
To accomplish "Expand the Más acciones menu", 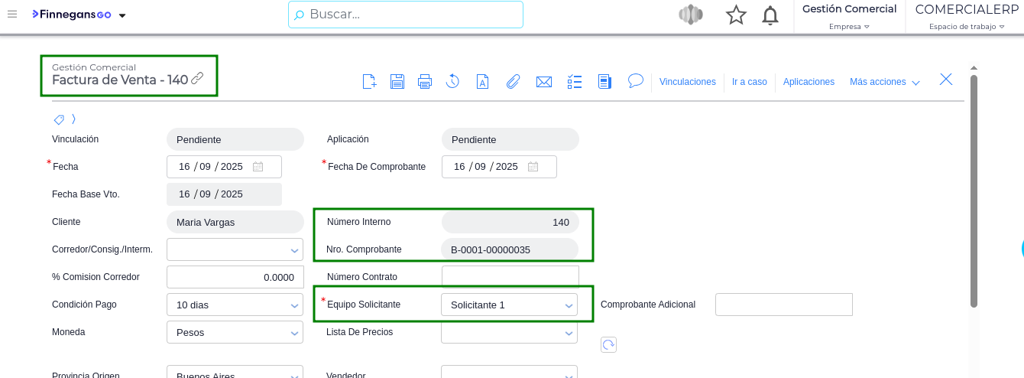I will pos(884,82).
